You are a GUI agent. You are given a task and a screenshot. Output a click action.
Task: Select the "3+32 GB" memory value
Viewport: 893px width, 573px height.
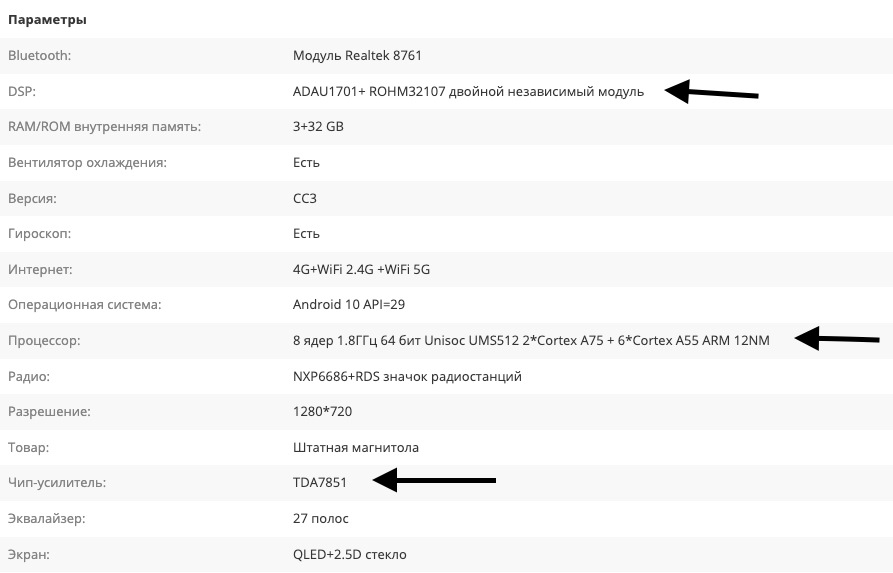318,127
